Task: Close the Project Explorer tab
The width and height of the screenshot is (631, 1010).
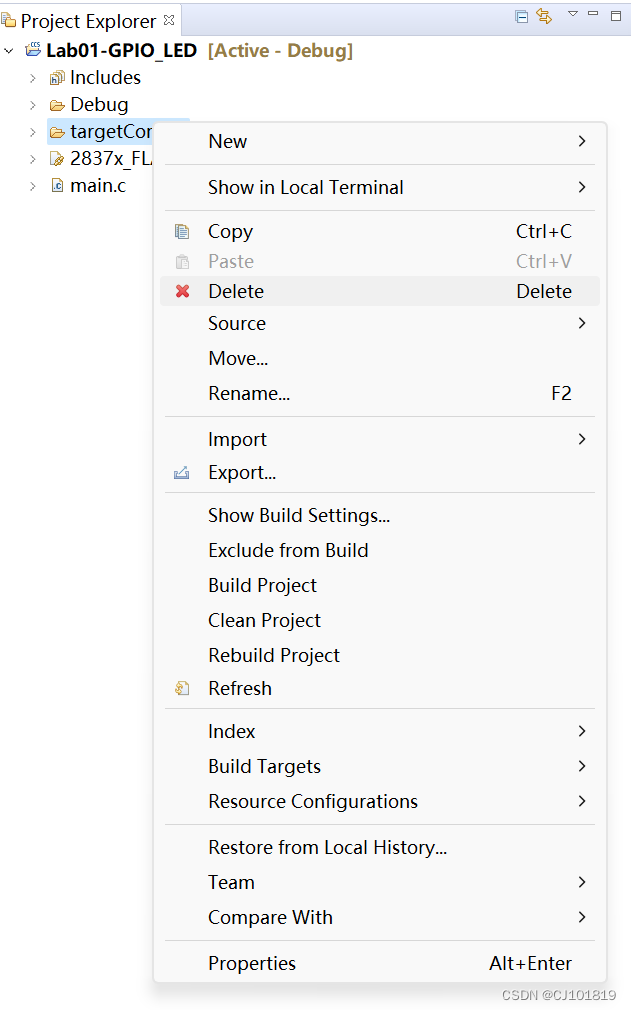Action: coord(168,19)
